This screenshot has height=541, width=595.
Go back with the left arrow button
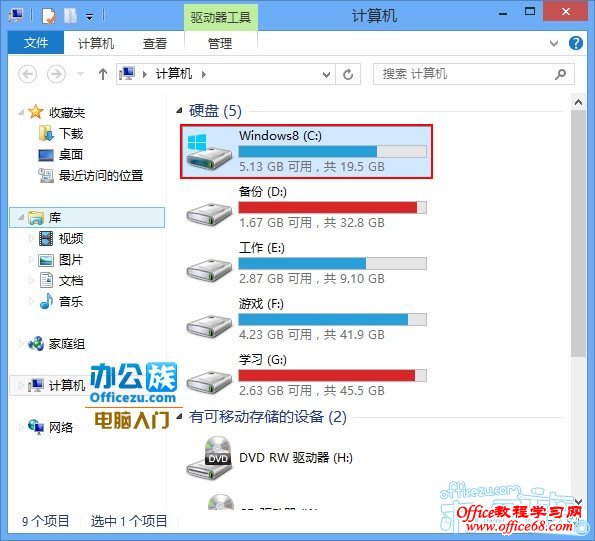[28, 74]
